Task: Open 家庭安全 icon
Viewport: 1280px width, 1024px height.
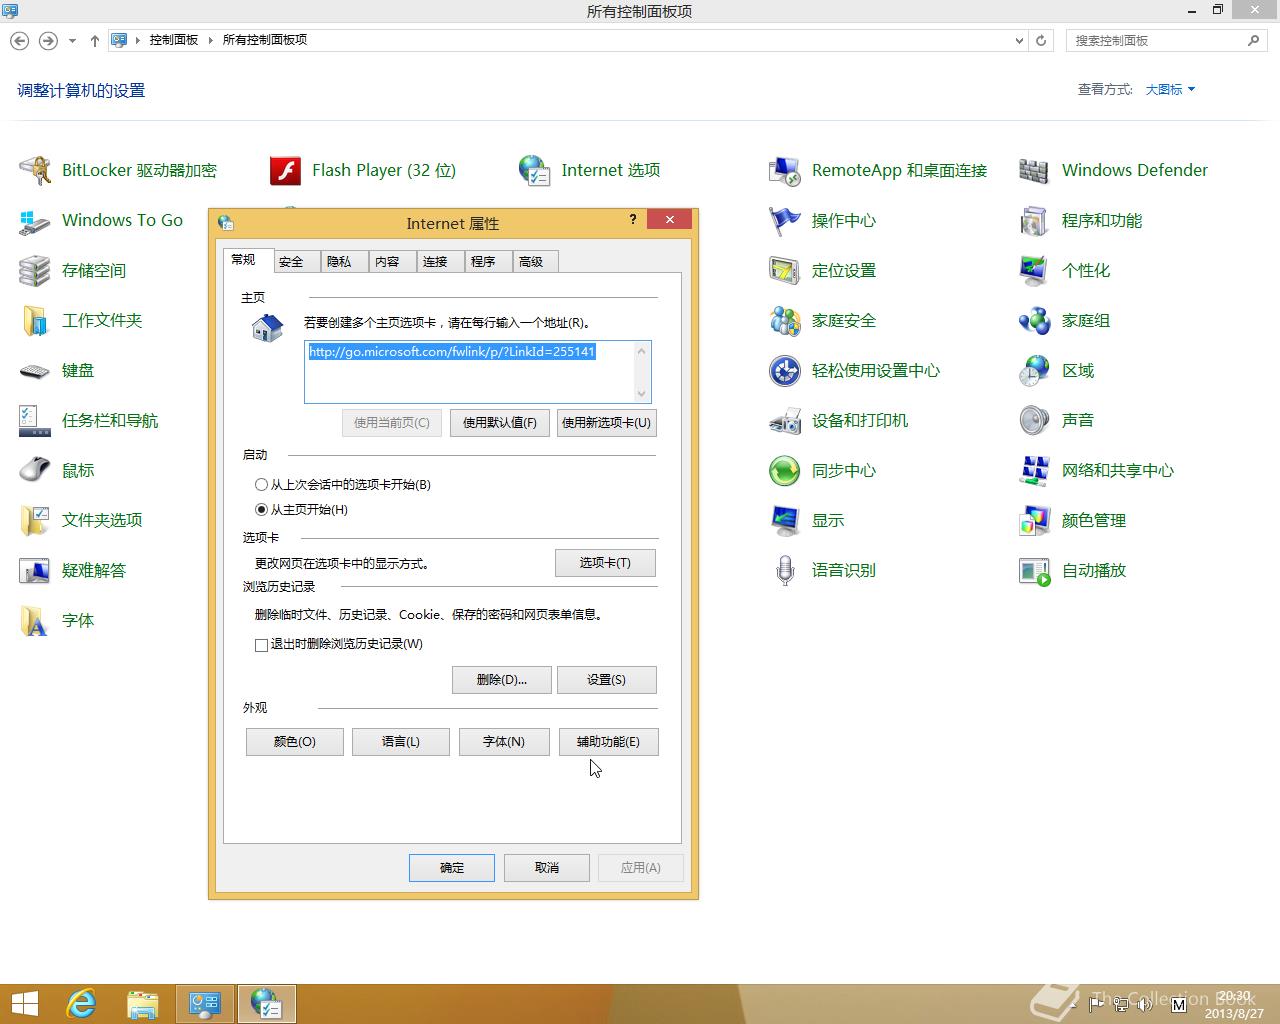Action: (x=785, y=321)
